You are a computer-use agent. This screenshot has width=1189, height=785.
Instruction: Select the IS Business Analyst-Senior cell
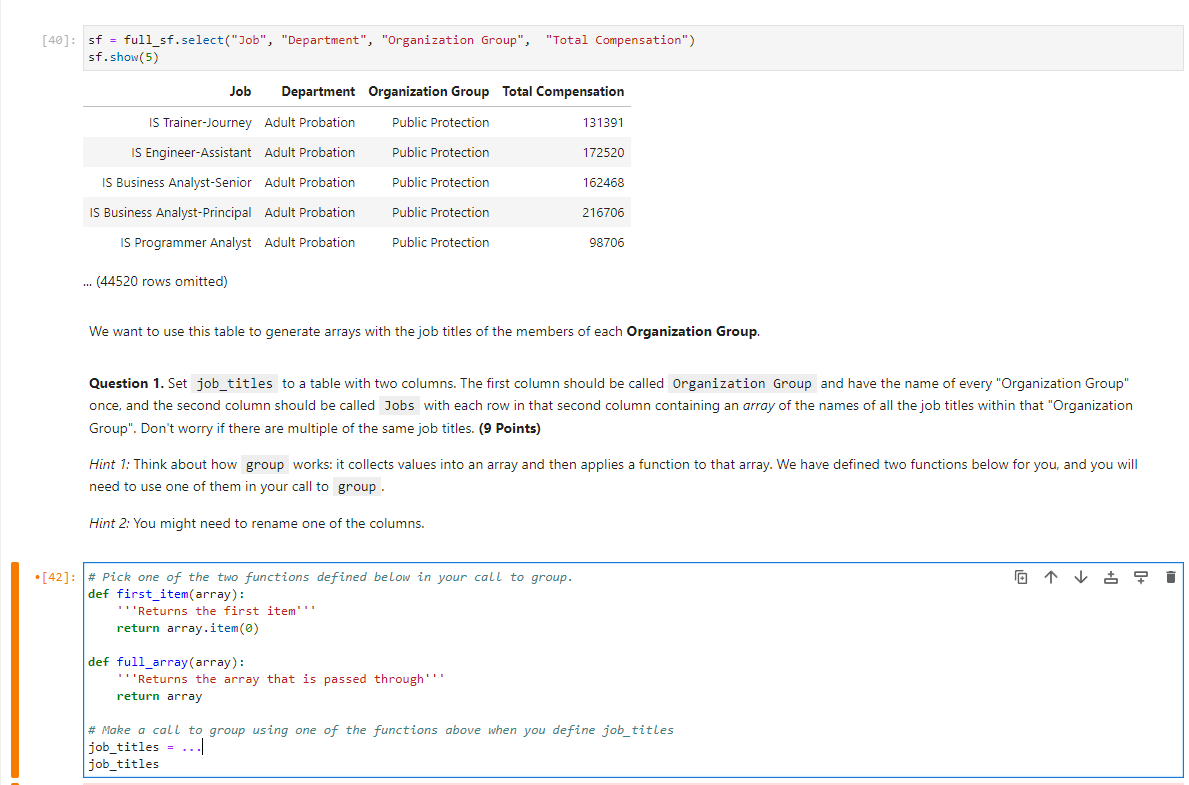pyautogui.click(x=177, y=183)
